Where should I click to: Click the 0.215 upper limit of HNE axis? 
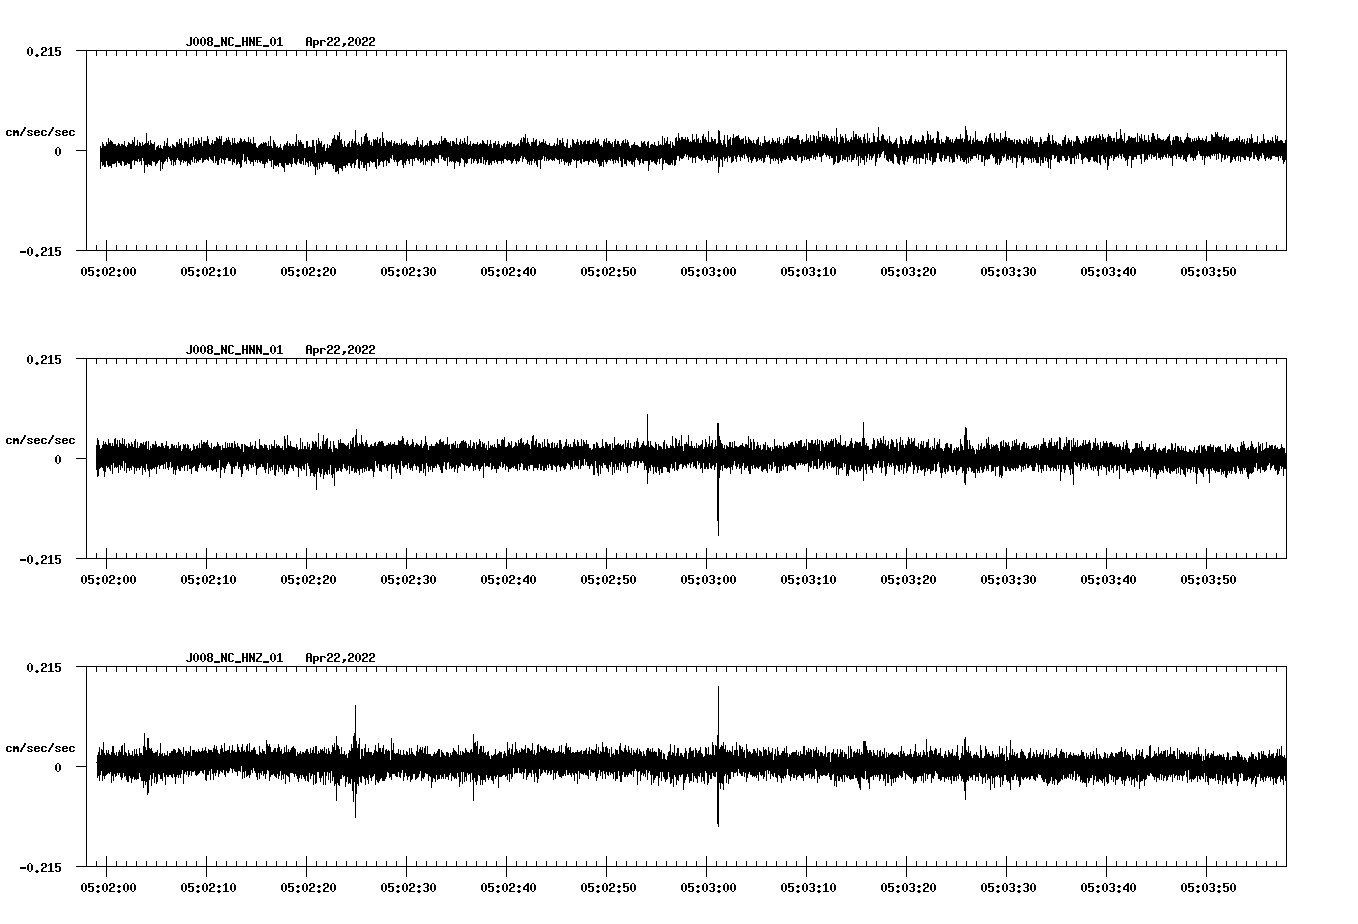(43, 51)
